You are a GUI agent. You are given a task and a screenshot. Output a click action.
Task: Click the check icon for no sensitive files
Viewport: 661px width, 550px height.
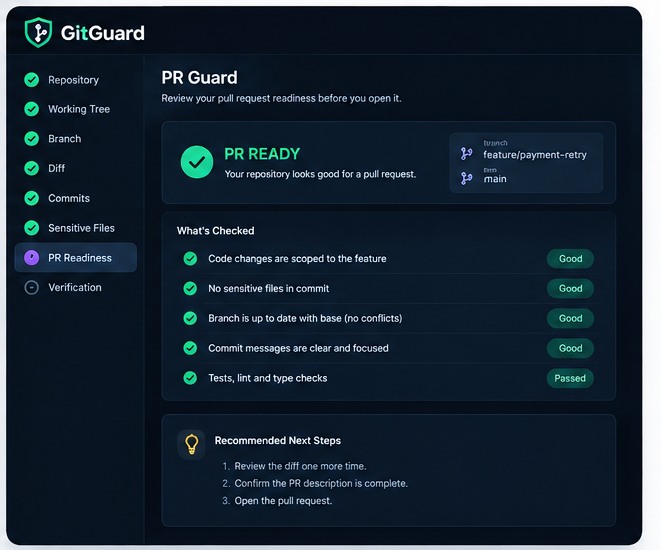click(x=190, y=288)
